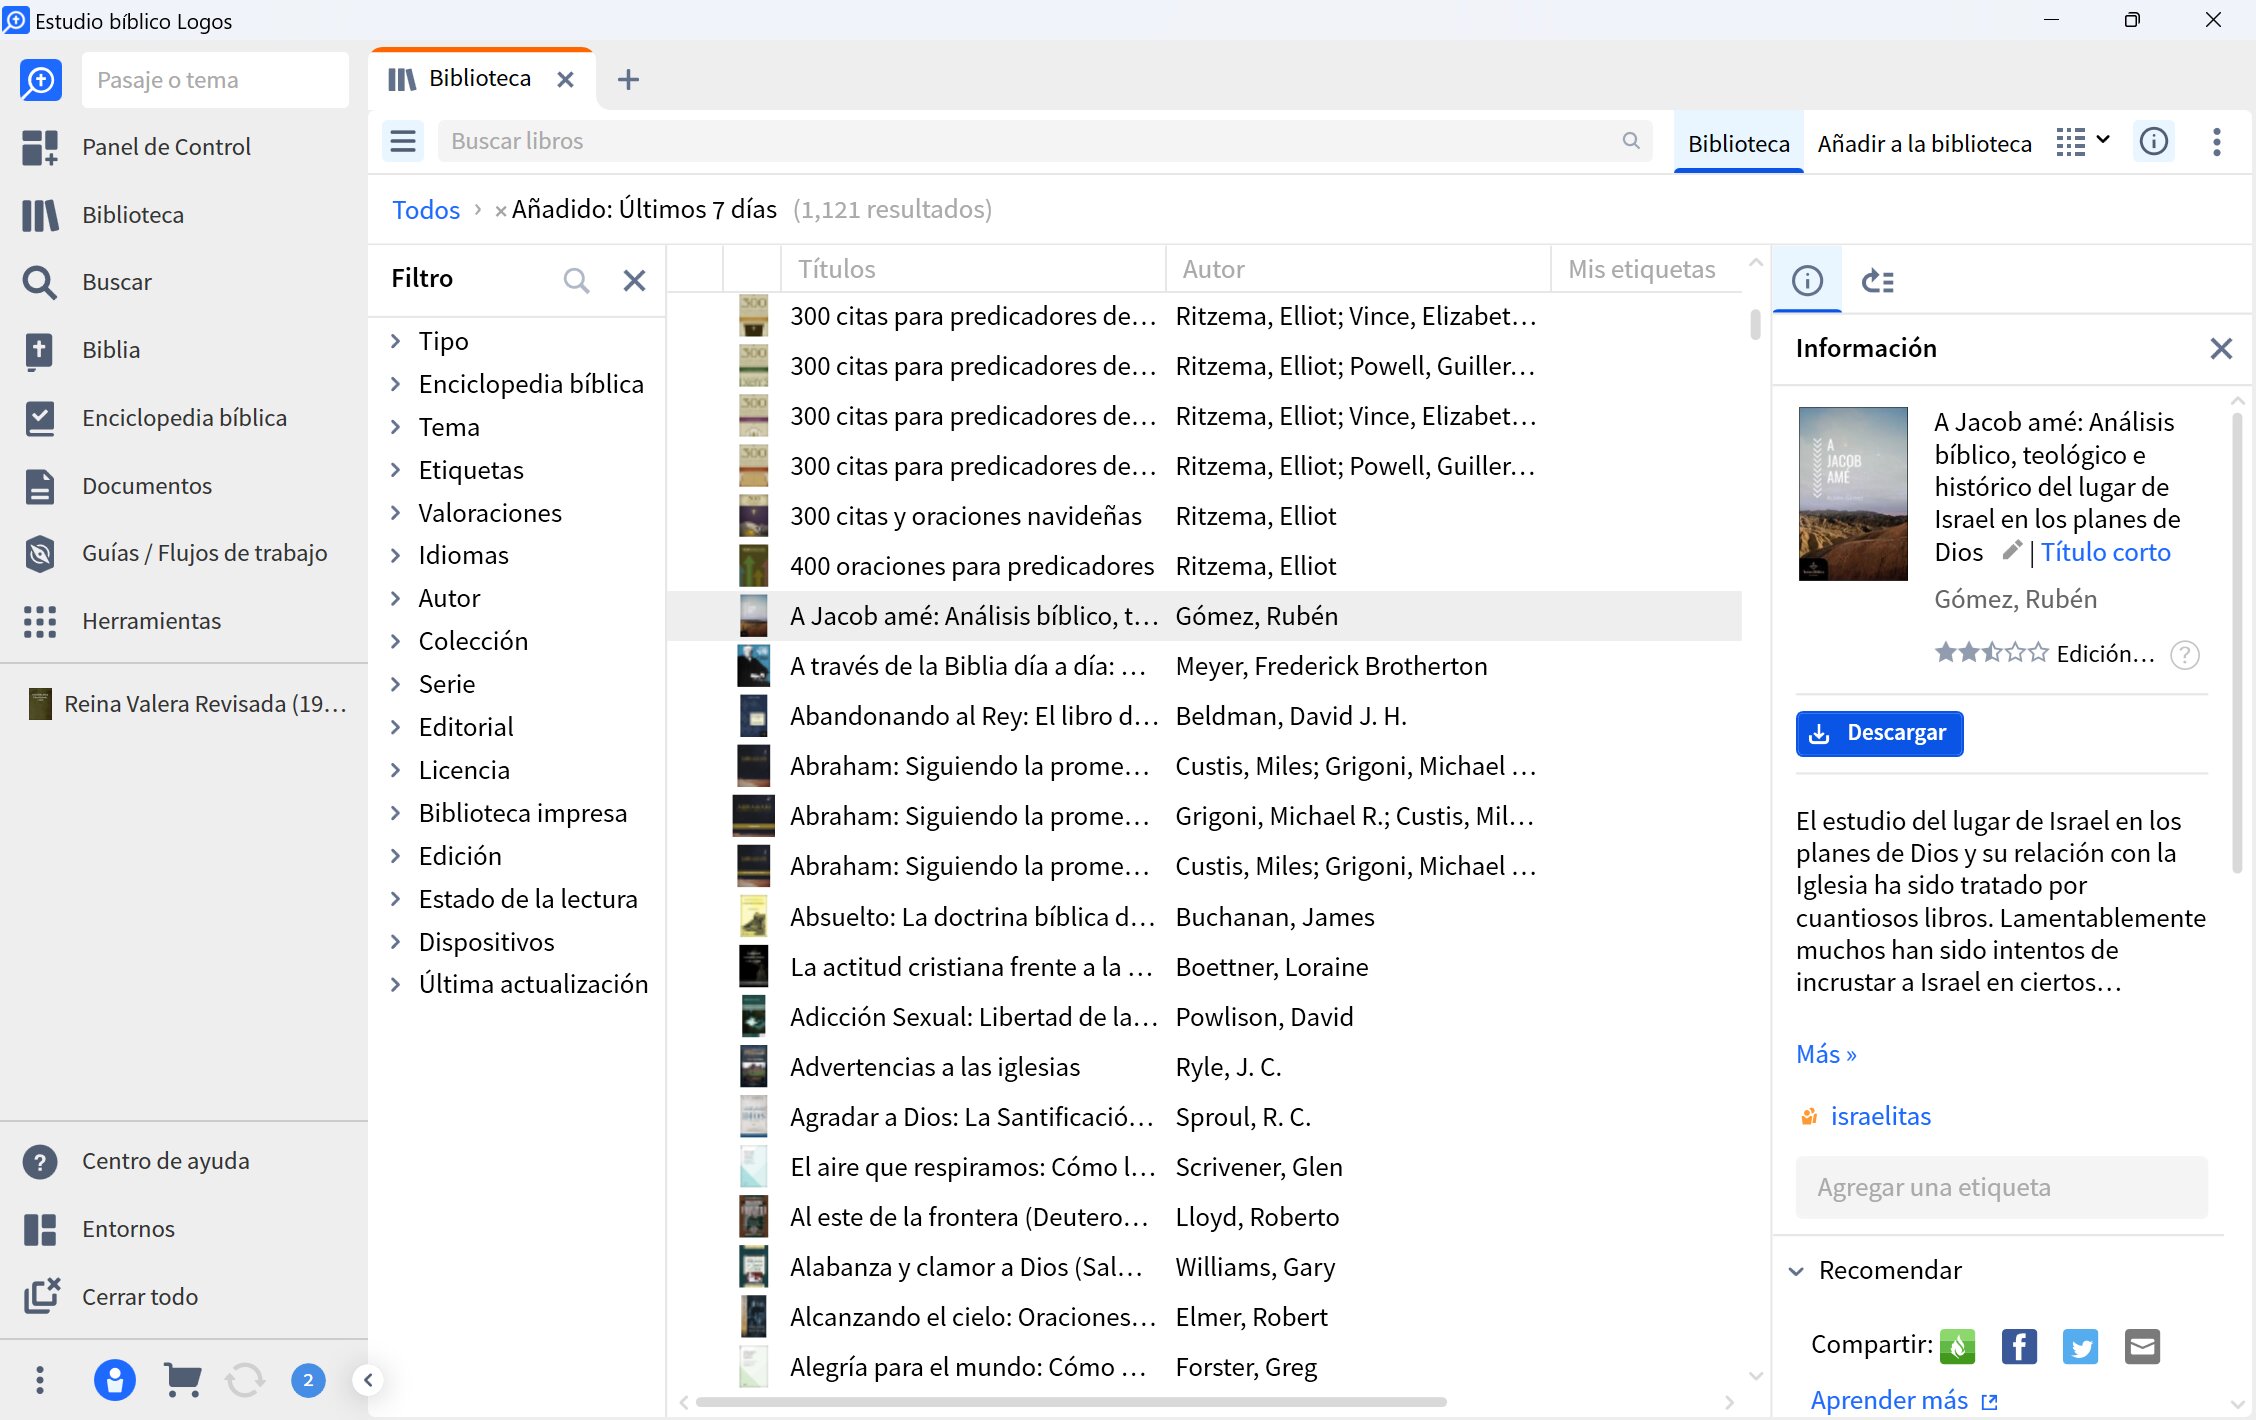Expand the Idiomas filter
The image size is (2256, 1420).
tap(396, 555)
